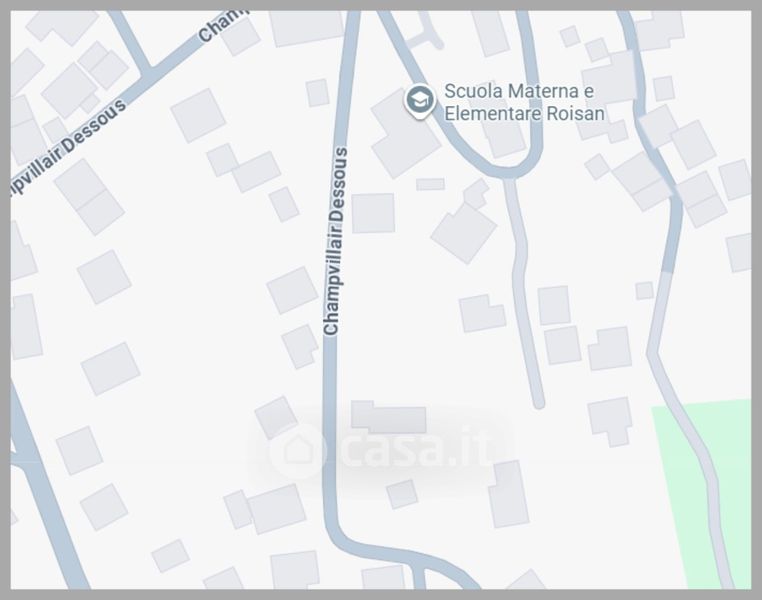Screen dimensions: 762x600
Task: Click the school graduation-cap map pin
Action: point(420,101)
